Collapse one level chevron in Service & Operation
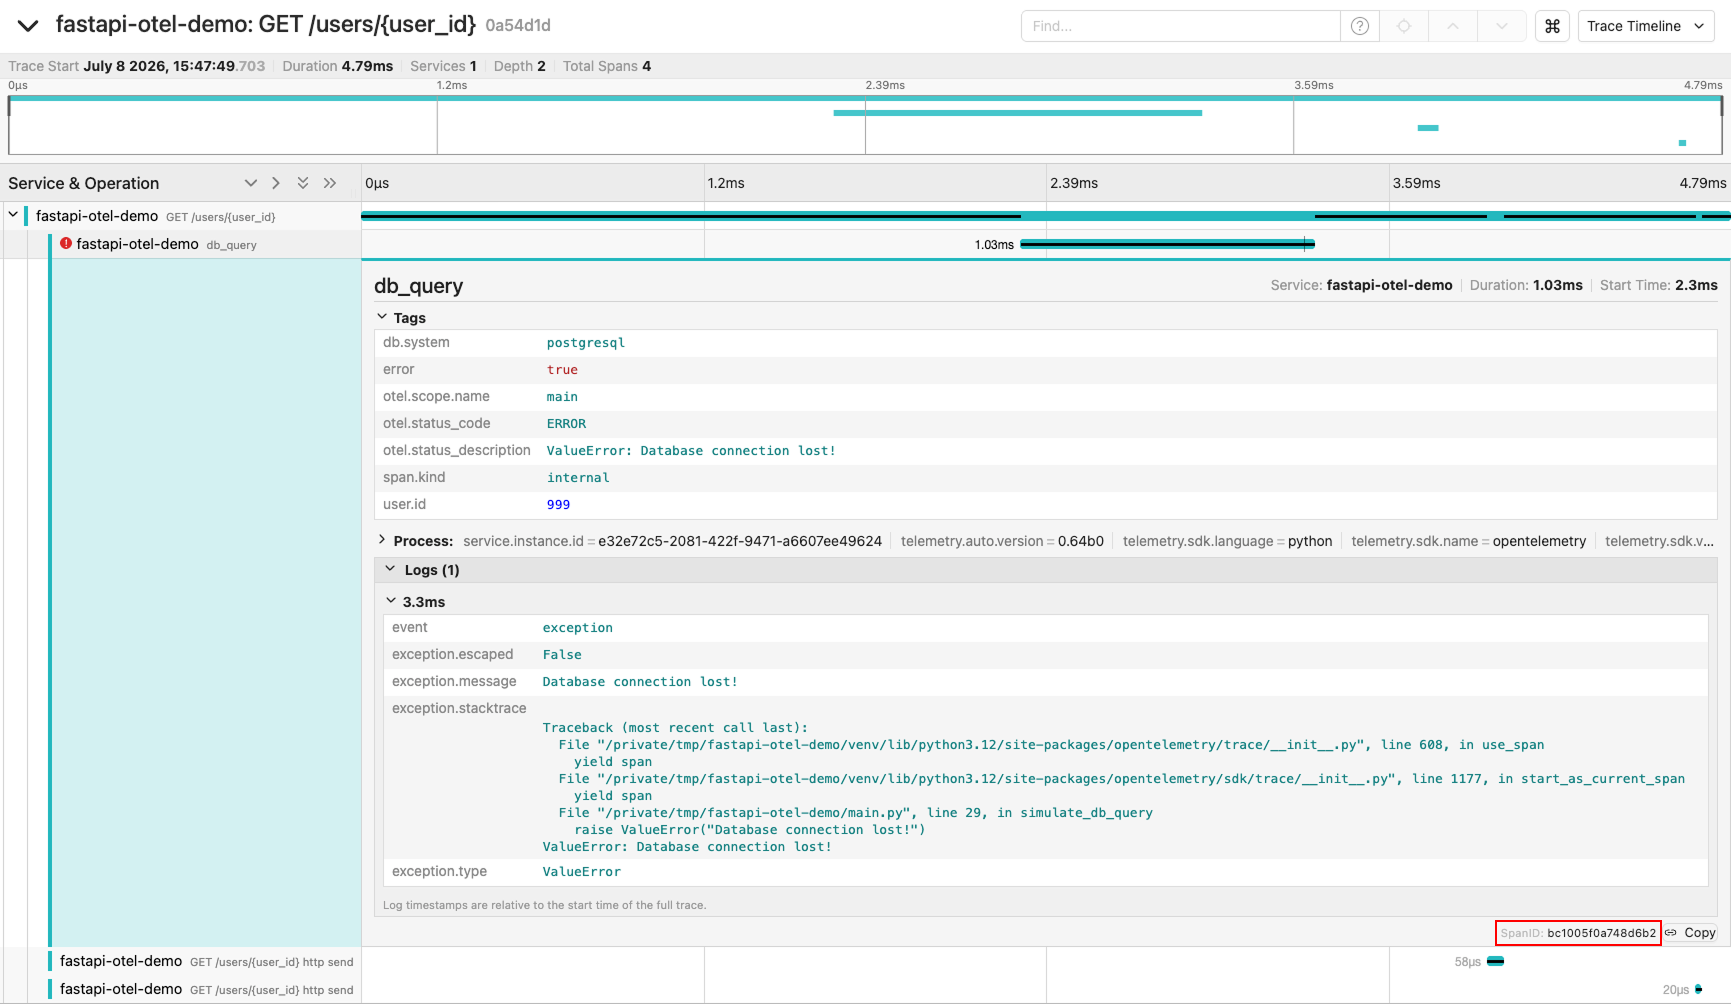Viewport: 1731px width, 1004px height. tap(251, 183)
